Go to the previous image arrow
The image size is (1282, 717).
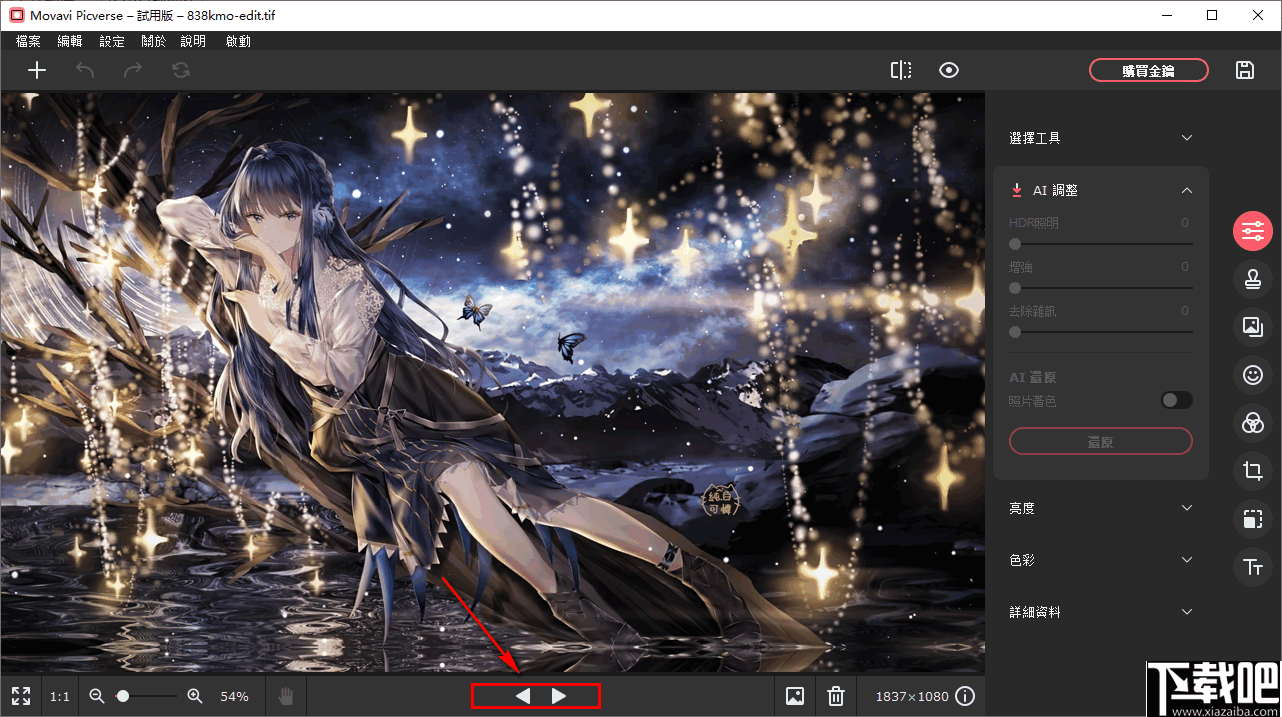[521, 696]
